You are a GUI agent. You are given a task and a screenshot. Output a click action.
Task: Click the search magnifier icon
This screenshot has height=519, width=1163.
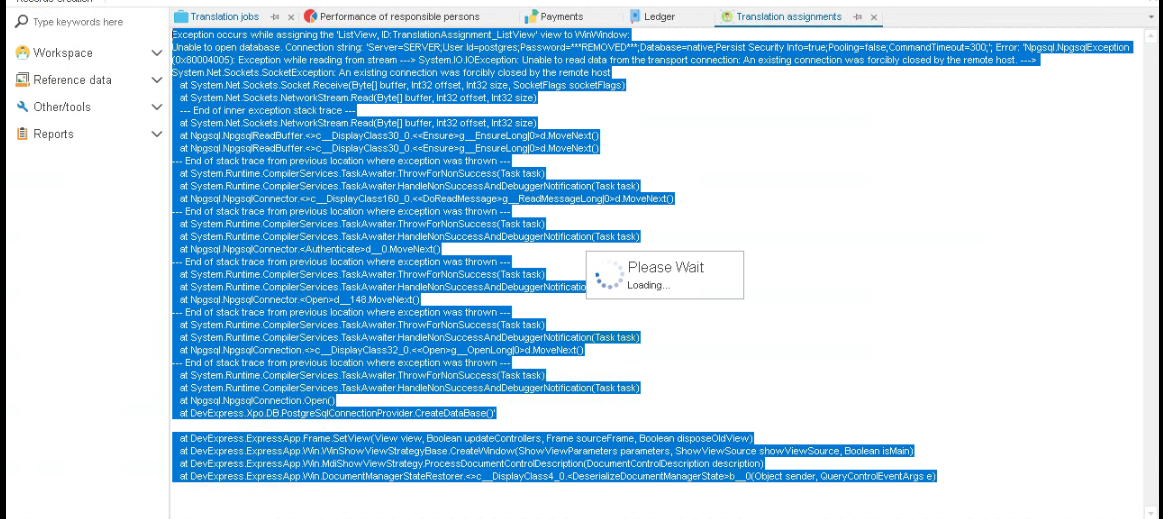[22, 22]
